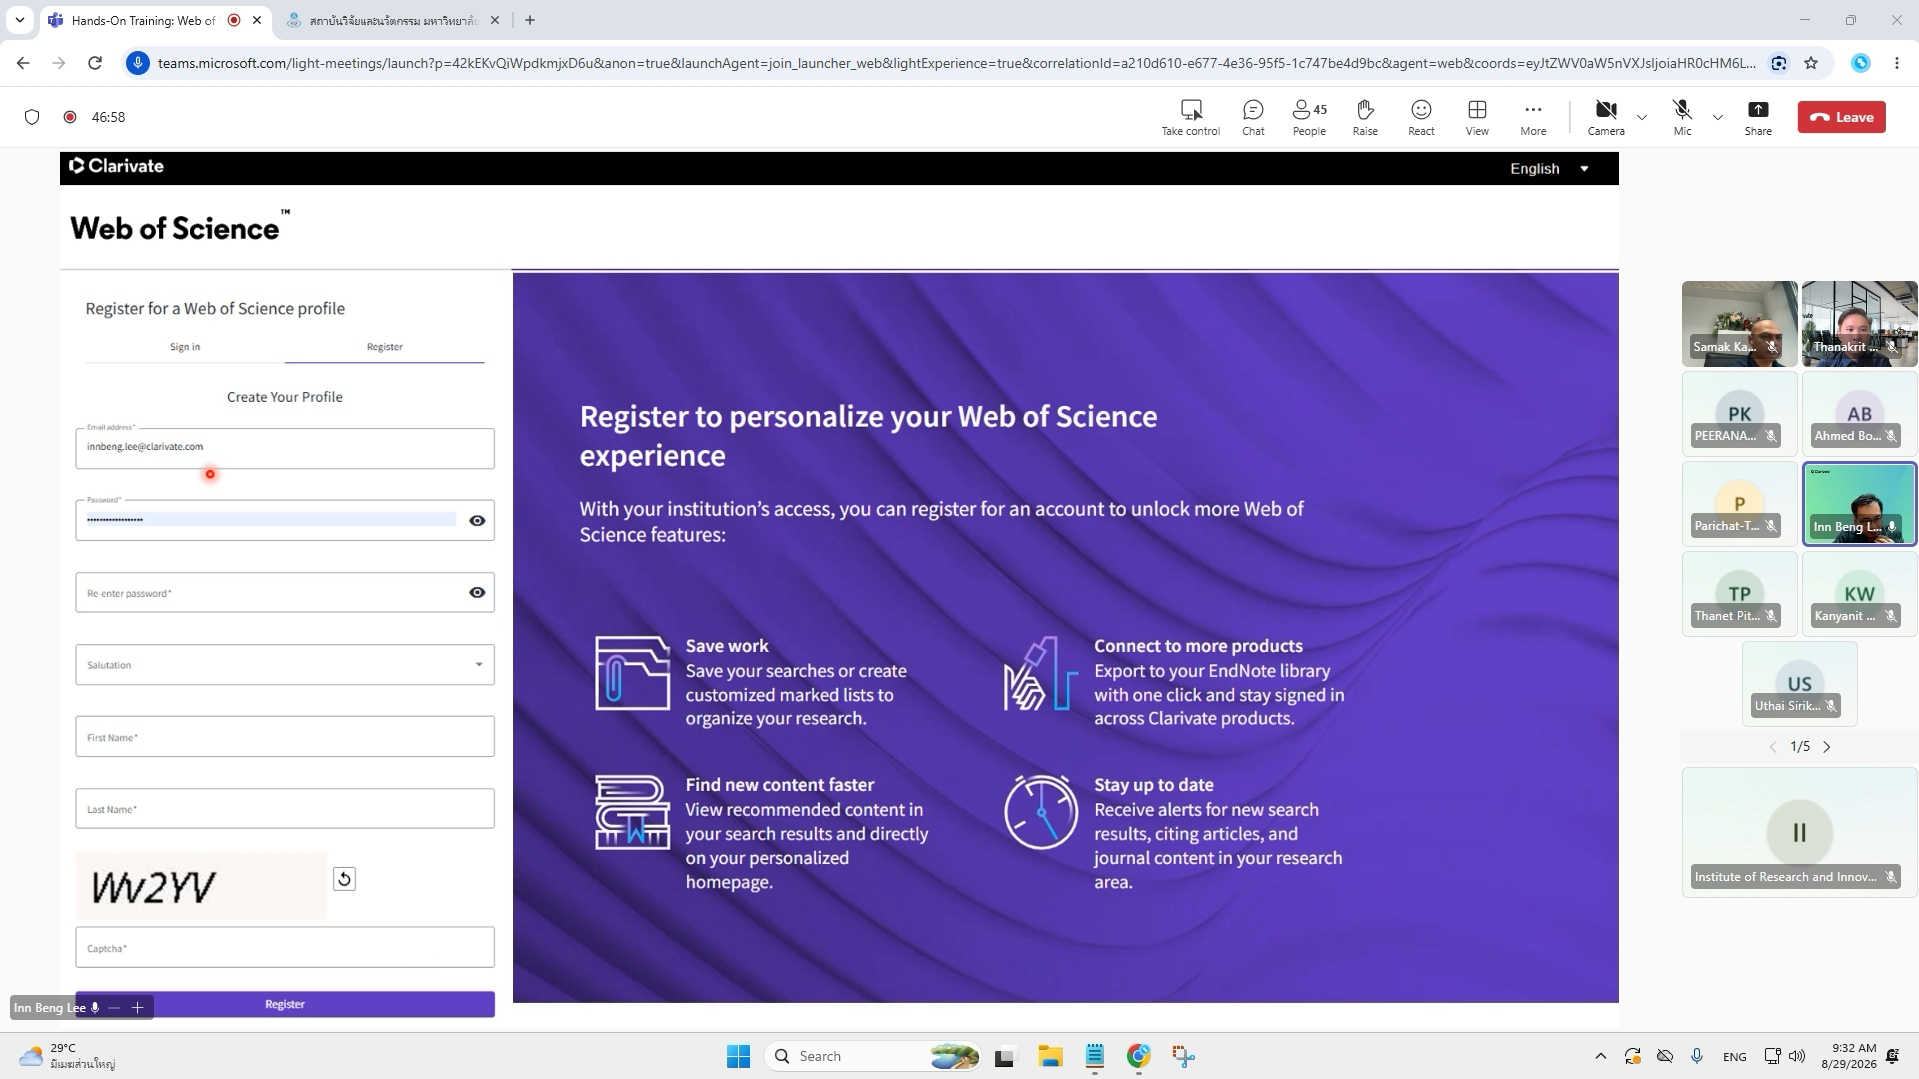The width and height of the screenshot is (1919, 1079).
Task: Select the Register tab
Action: pos(385,347)
